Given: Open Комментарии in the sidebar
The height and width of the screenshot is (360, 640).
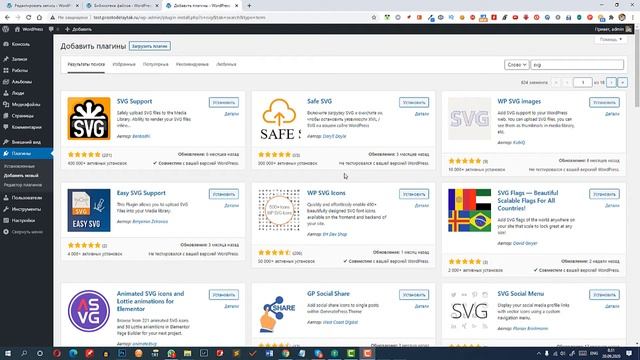Looking at the screenshot, I should pyautogui.click(x=26, y=127).
